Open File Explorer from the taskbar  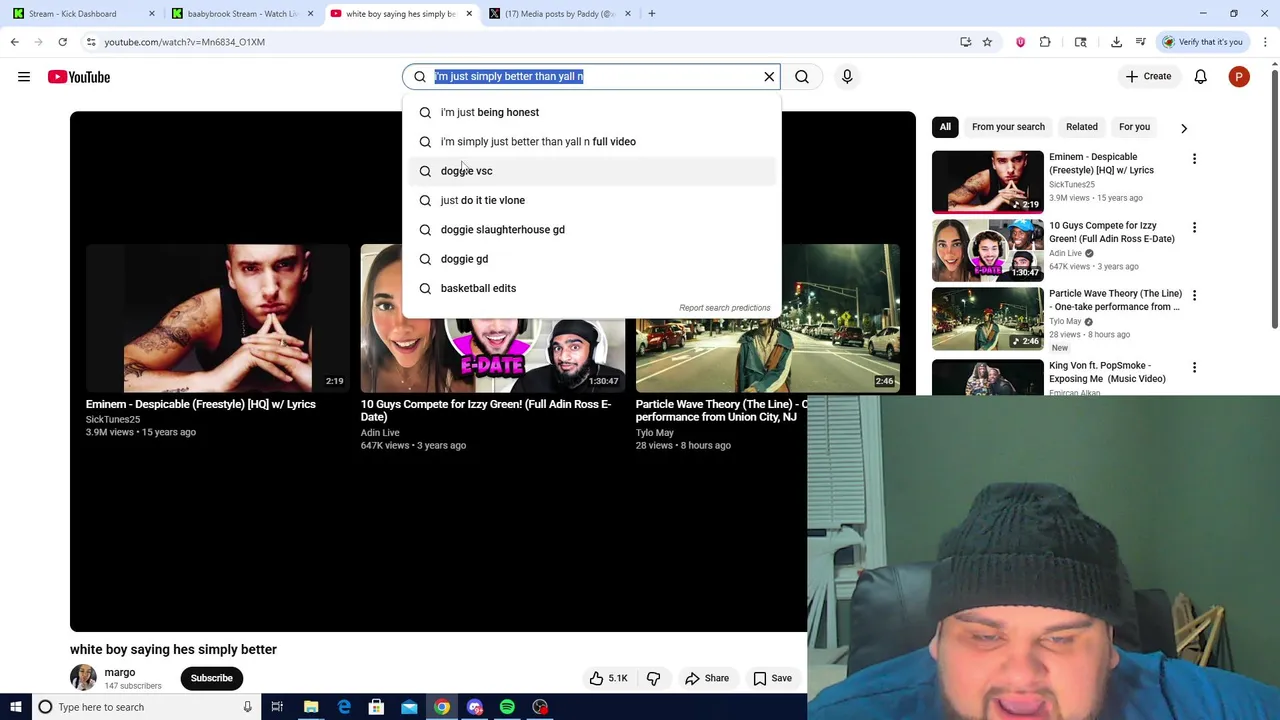[x=311, y=707]
